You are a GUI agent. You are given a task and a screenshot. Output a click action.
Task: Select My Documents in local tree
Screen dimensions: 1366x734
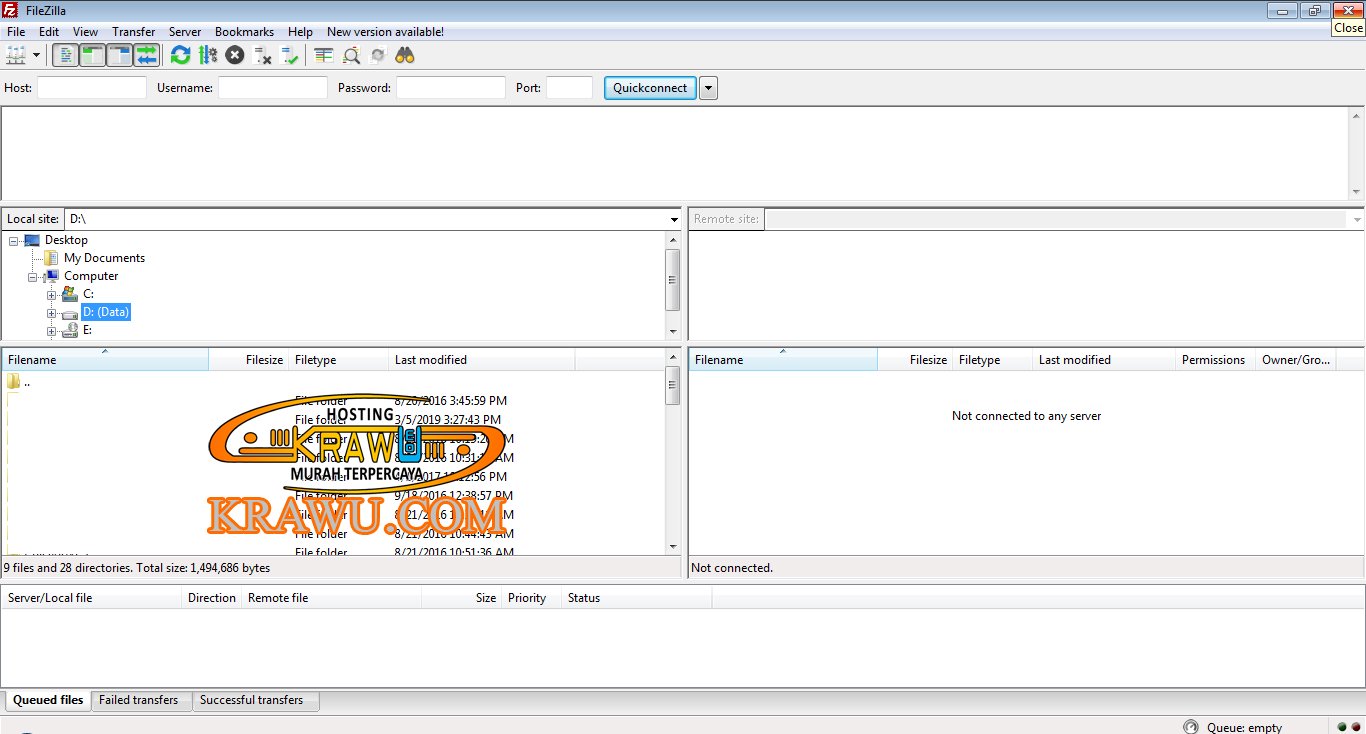(104, 258)
